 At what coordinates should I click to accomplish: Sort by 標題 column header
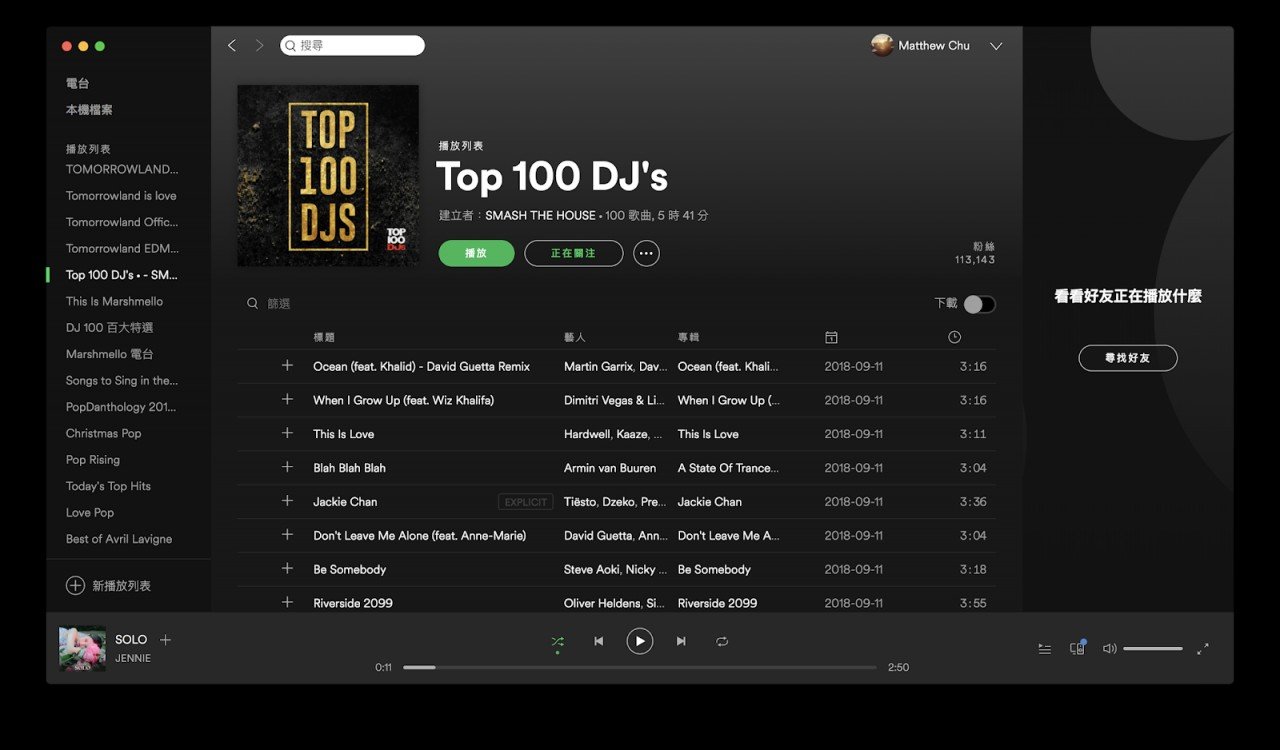[x=324, y=337]
